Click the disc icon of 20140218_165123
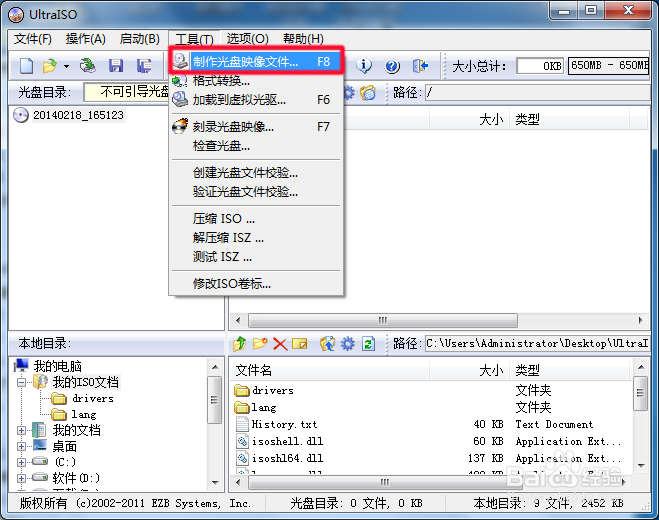The width and height of the screenshot is (659, 520). (21, 115)
